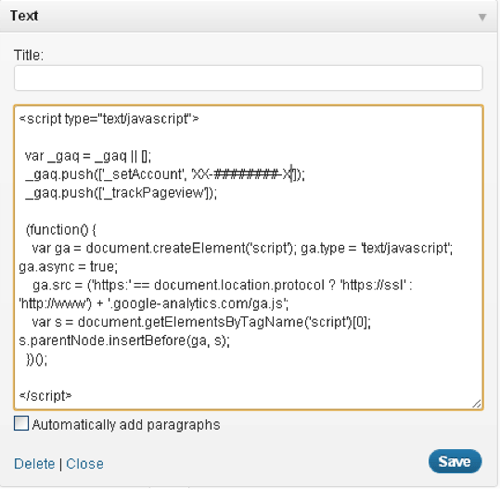Click the '_trackPageview' push line
Viewport: 500px width, 489px height.
point(121,193)
